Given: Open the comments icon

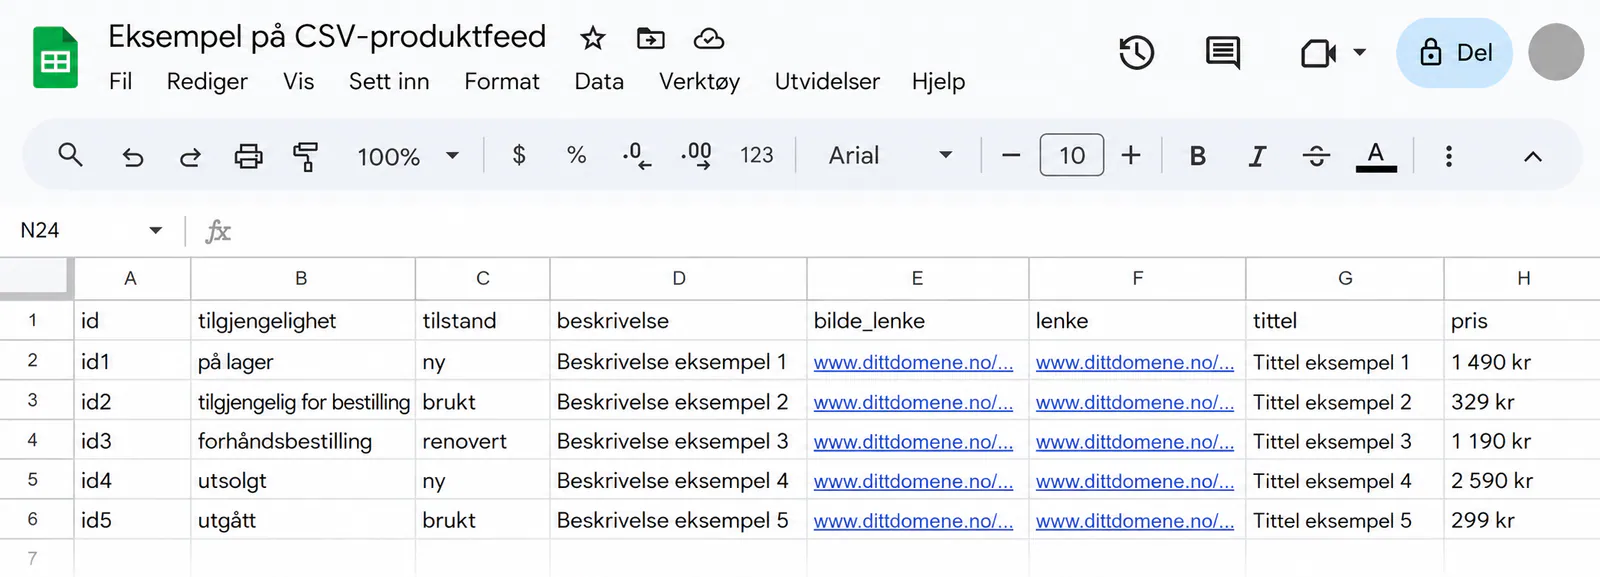Looking at the screenshot, I should [1222, 53].
